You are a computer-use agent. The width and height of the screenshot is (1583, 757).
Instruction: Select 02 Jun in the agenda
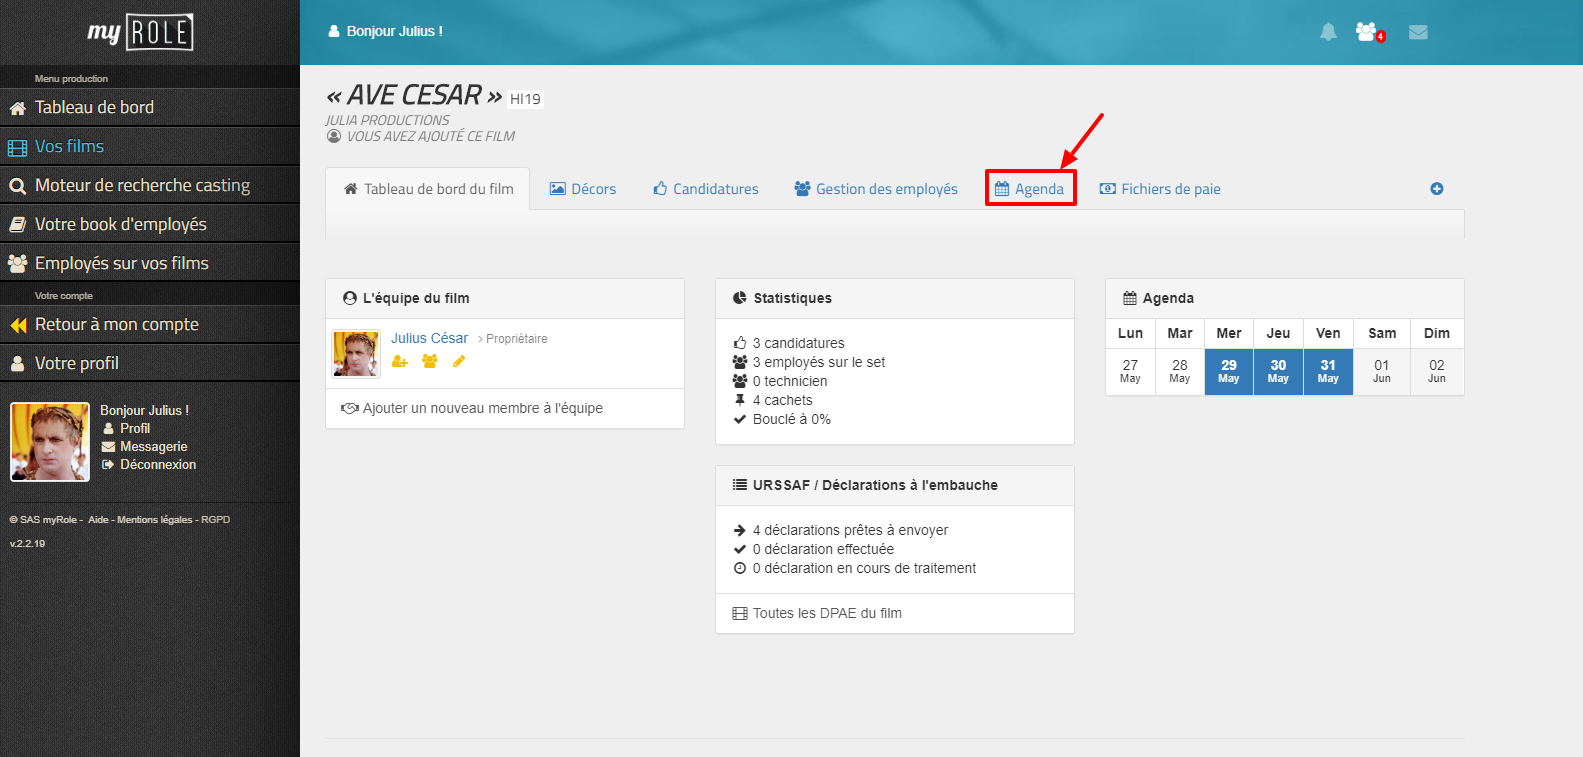coord(1437,371)
